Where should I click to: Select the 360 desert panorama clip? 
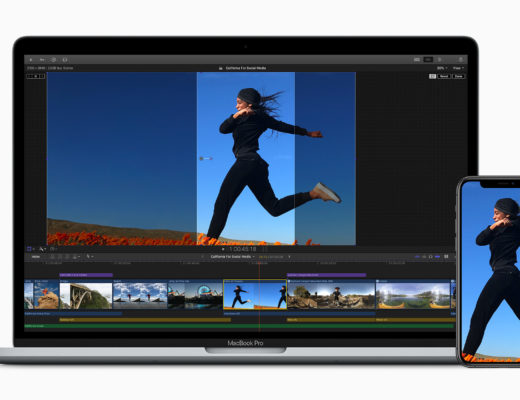coord(331,294)
